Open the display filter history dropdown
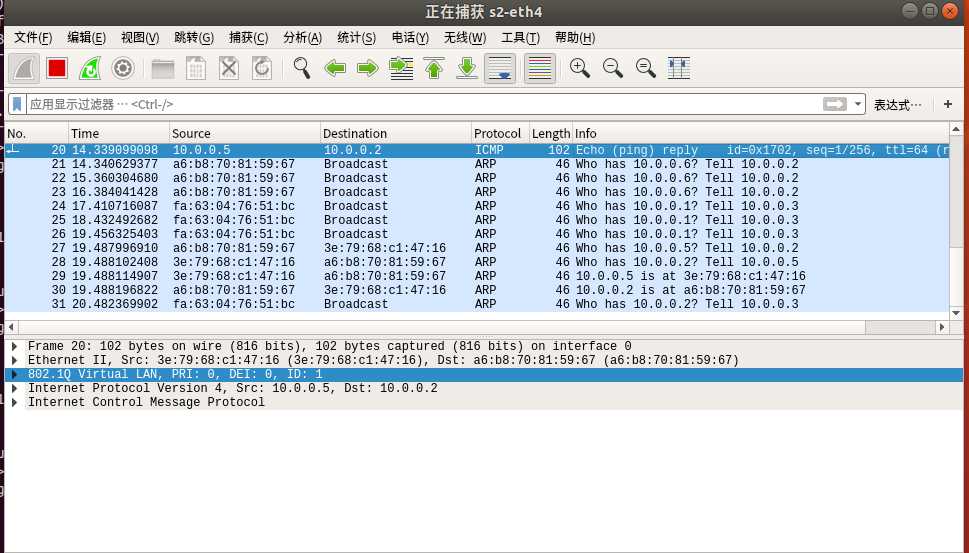 point(858,104)
